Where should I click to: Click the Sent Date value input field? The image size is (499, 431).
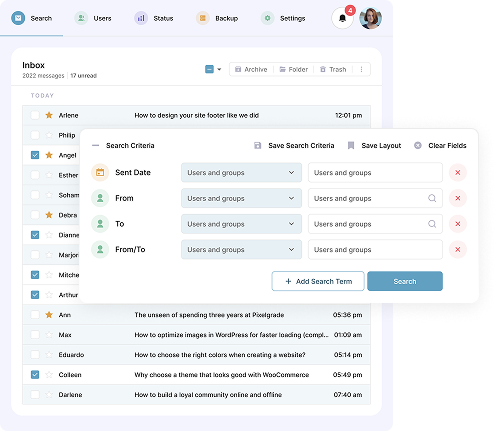click(375, 173)
